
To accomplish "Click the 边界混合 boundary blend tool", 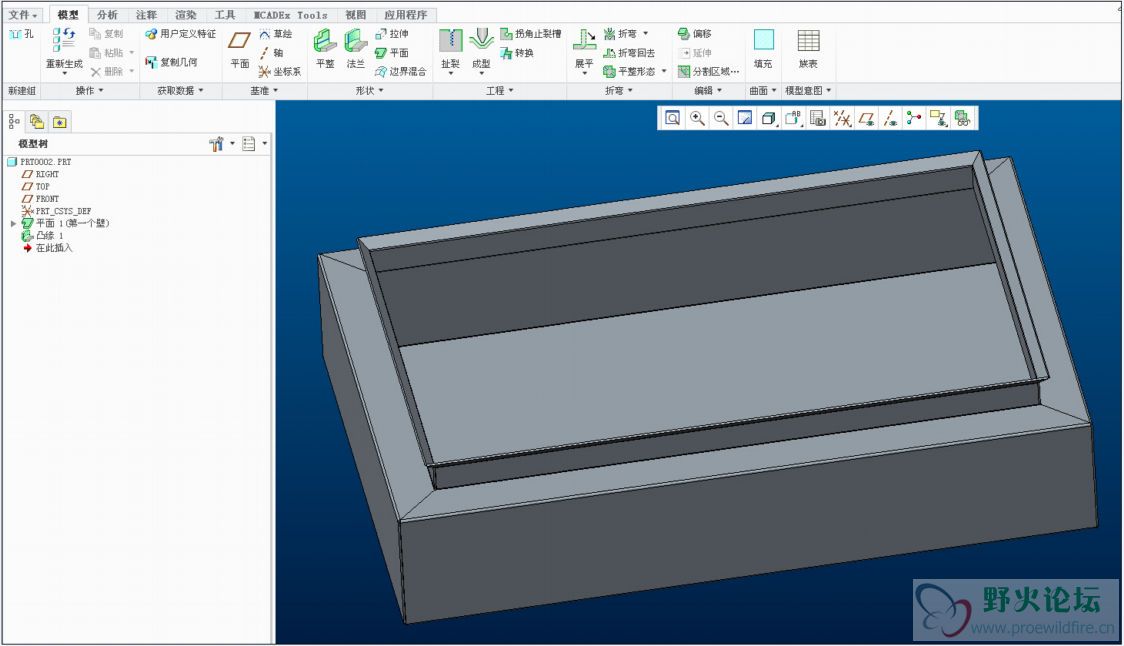I will pos(401,72).
